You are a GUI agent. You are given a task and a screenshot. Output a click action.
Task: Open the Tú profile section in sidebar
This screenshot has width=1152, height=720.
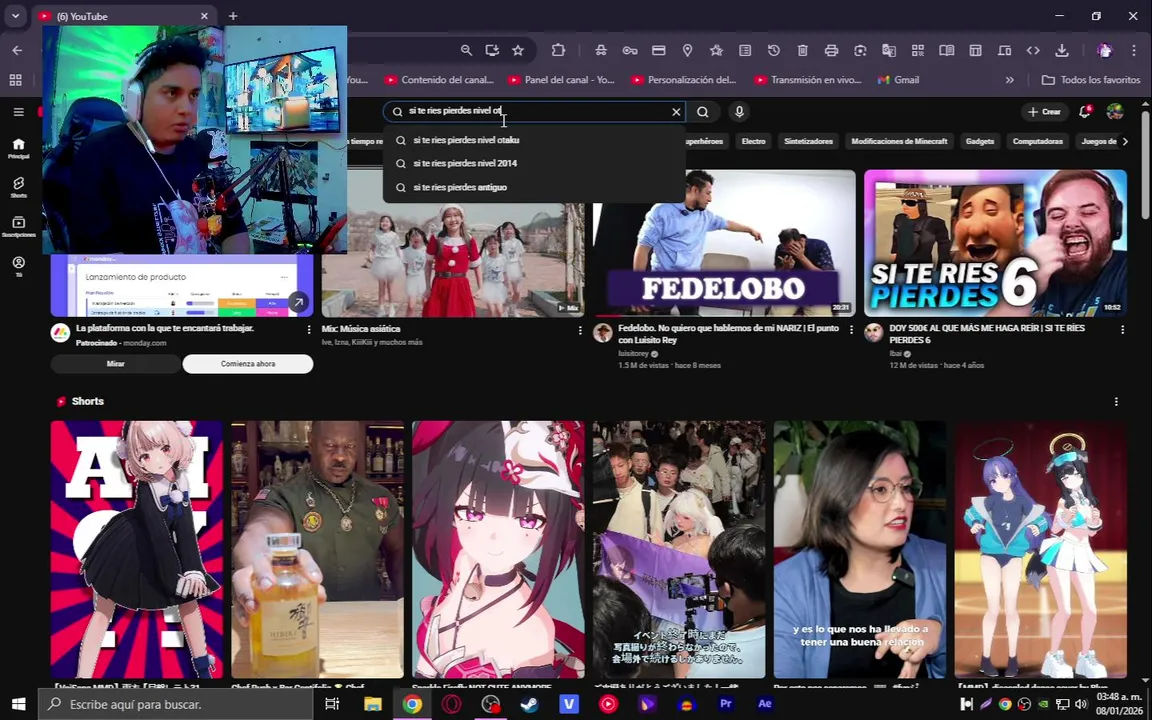[18, 266]
